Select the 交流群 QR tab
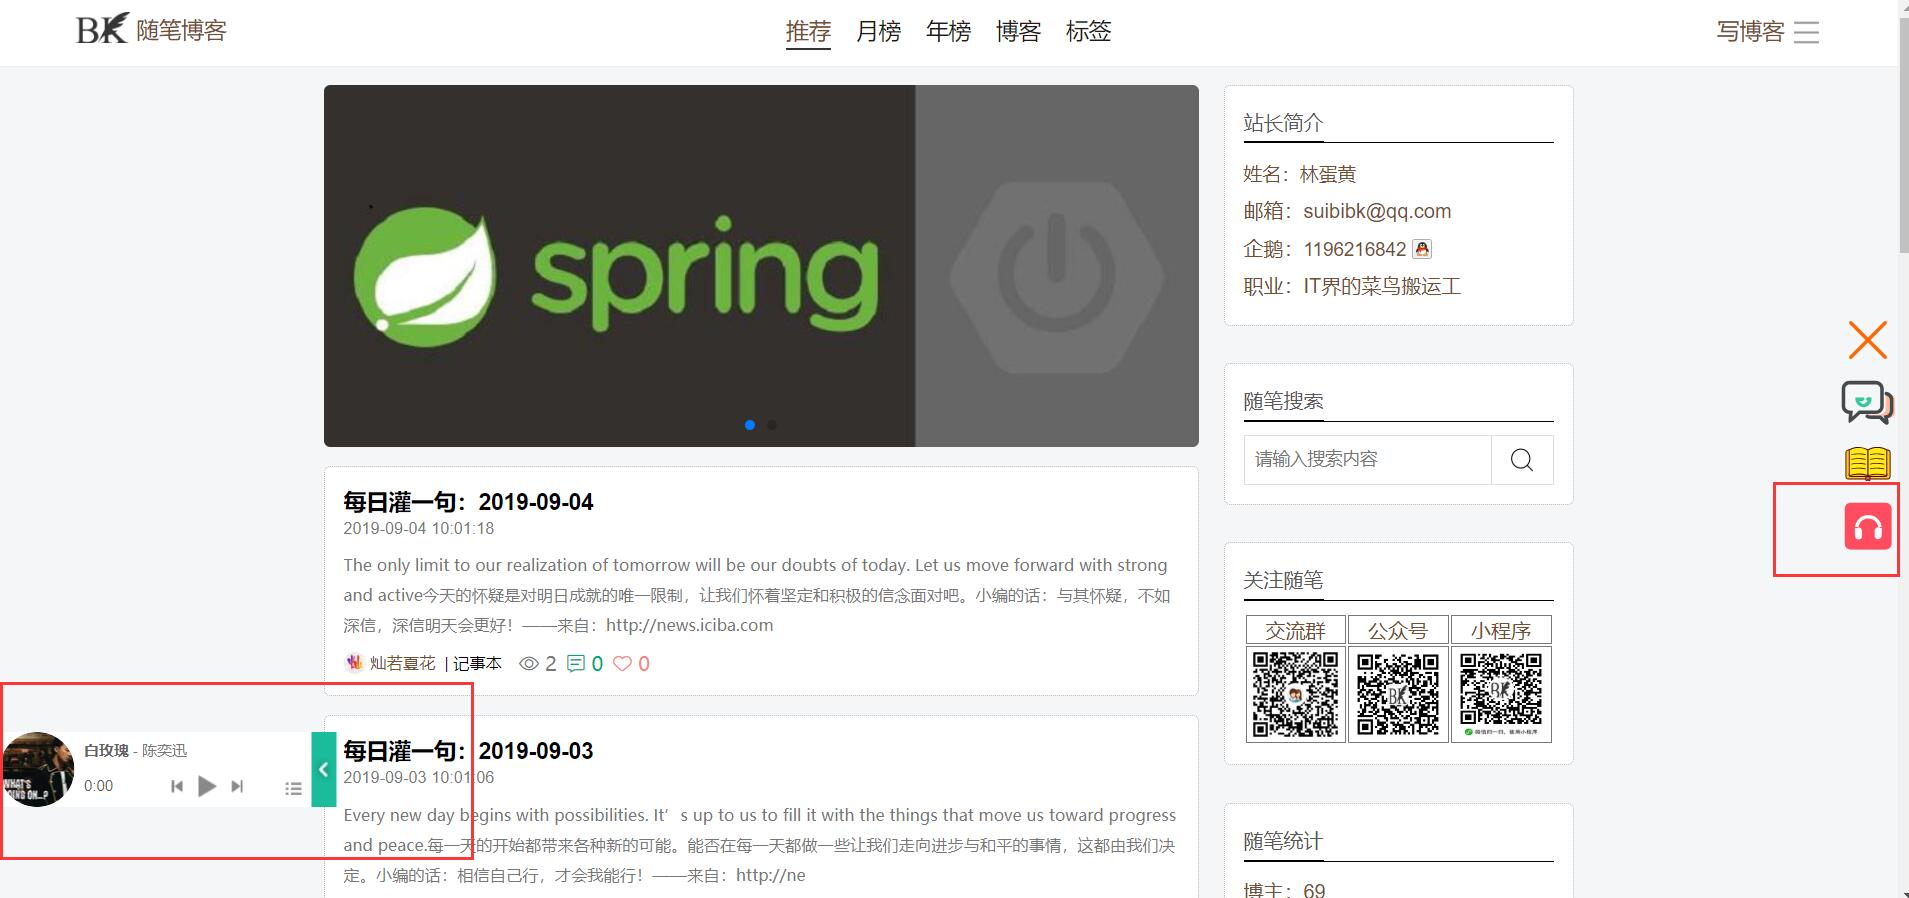The image size is (1909, 898). [1295, 630]
